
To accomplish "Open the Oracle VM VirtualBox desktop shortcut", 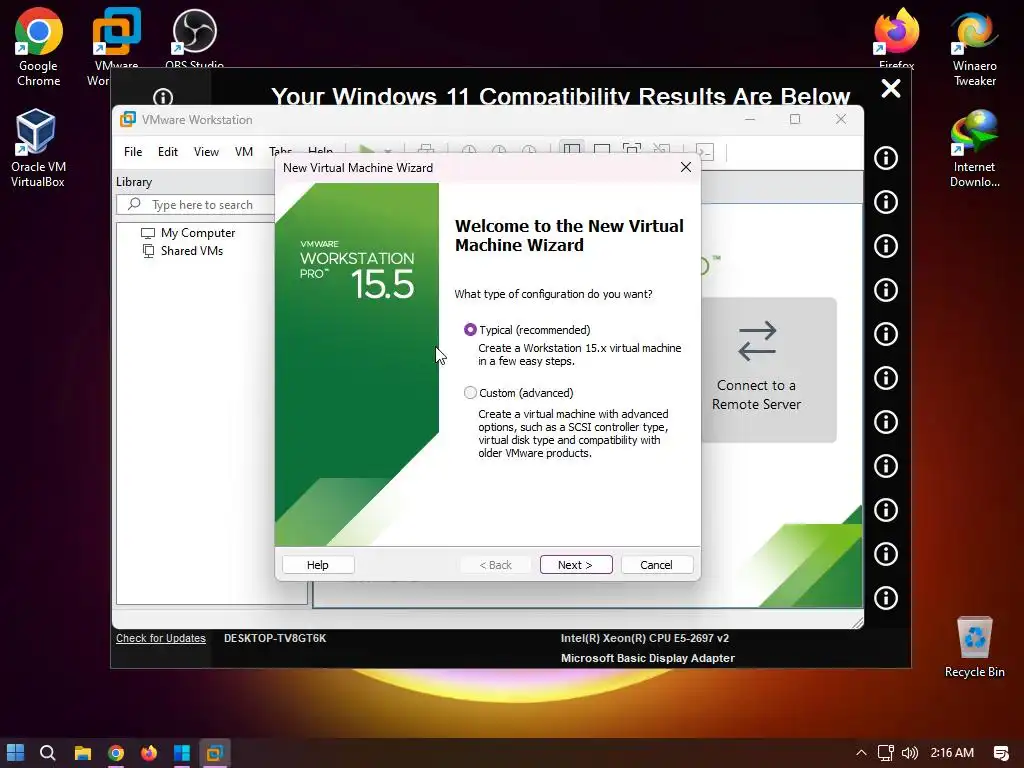I will (x=37, y=148).
